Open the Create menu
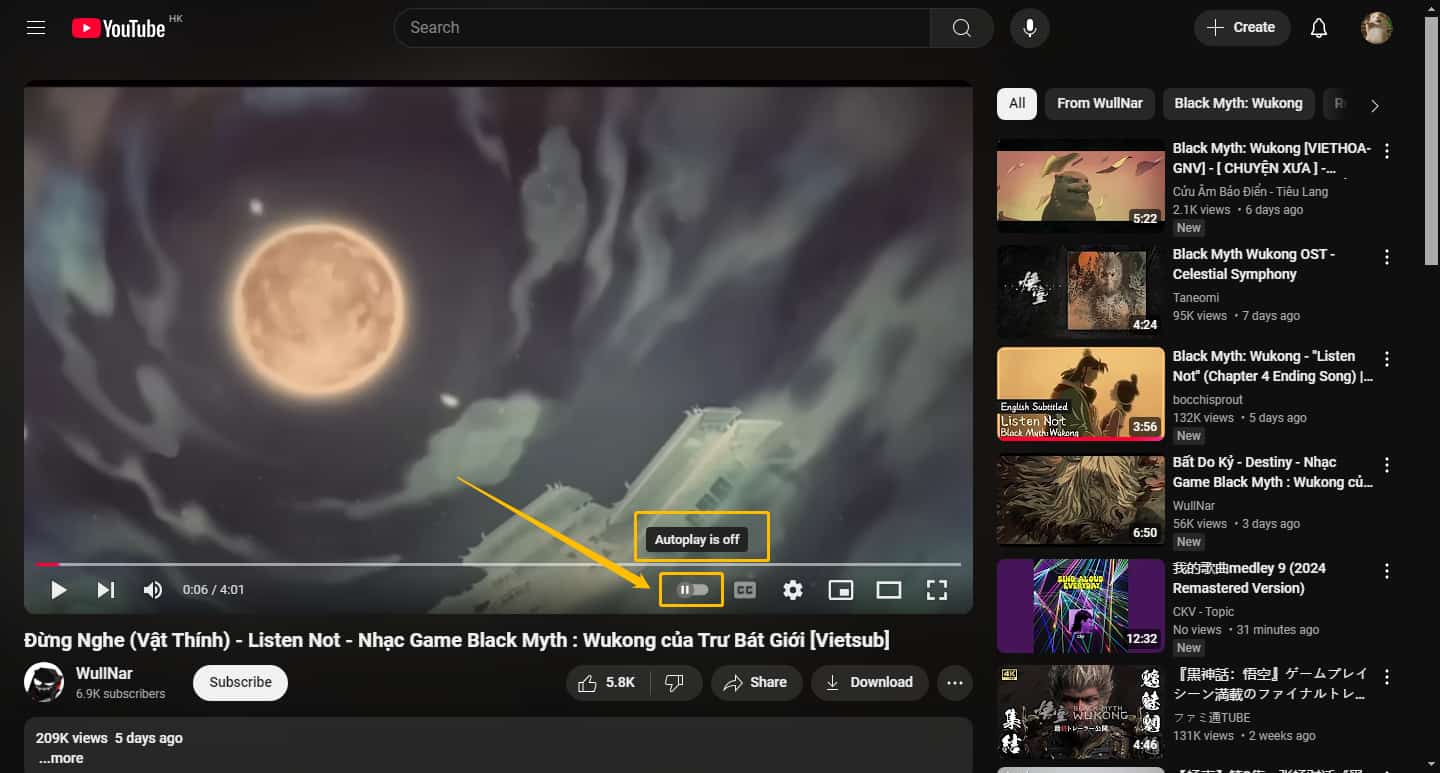1440x773 pixels. (1242, 28)
